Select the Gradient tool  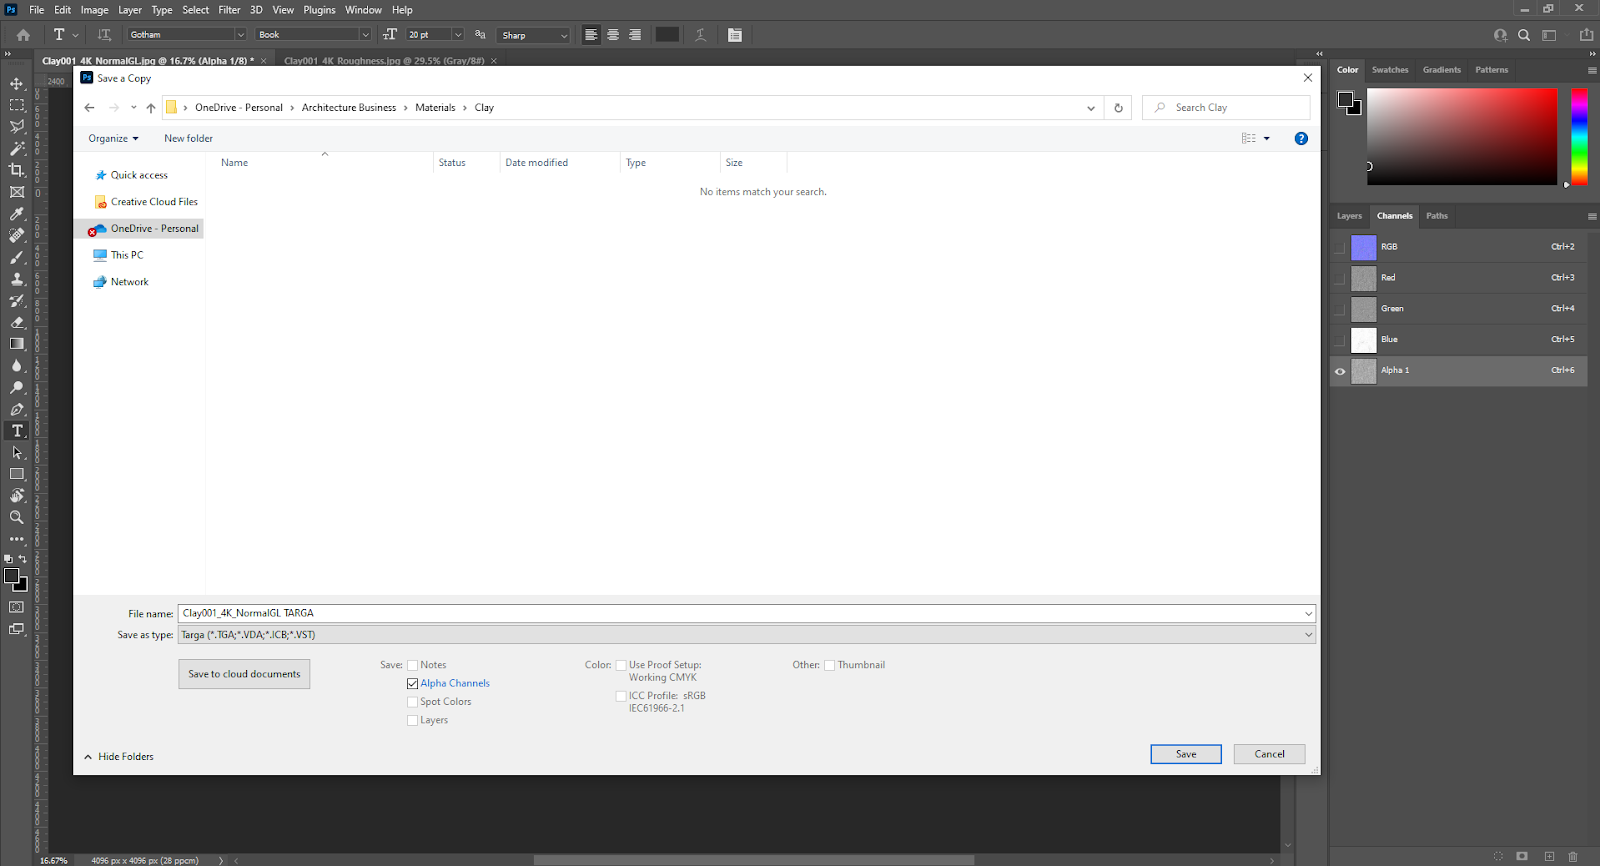(x=17, y=344)
